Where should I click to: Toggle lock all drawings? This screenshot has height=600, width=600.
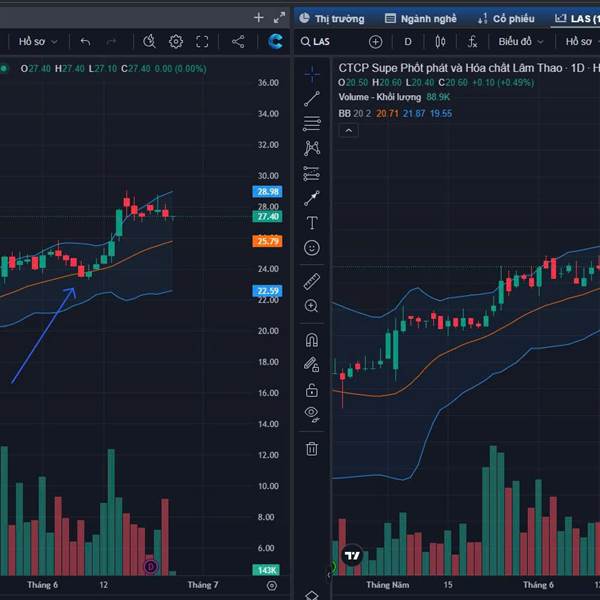pos(312,390)
